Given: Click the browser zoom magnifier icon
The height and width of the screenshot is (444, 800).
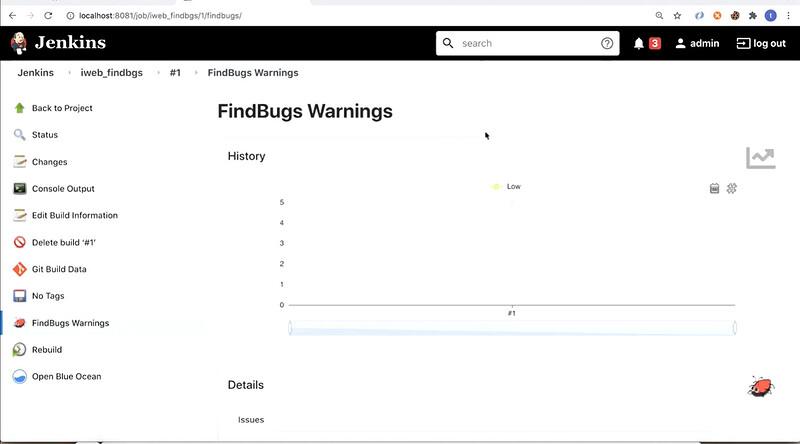Looking at the screenshot, I should (x=659, y=16).
